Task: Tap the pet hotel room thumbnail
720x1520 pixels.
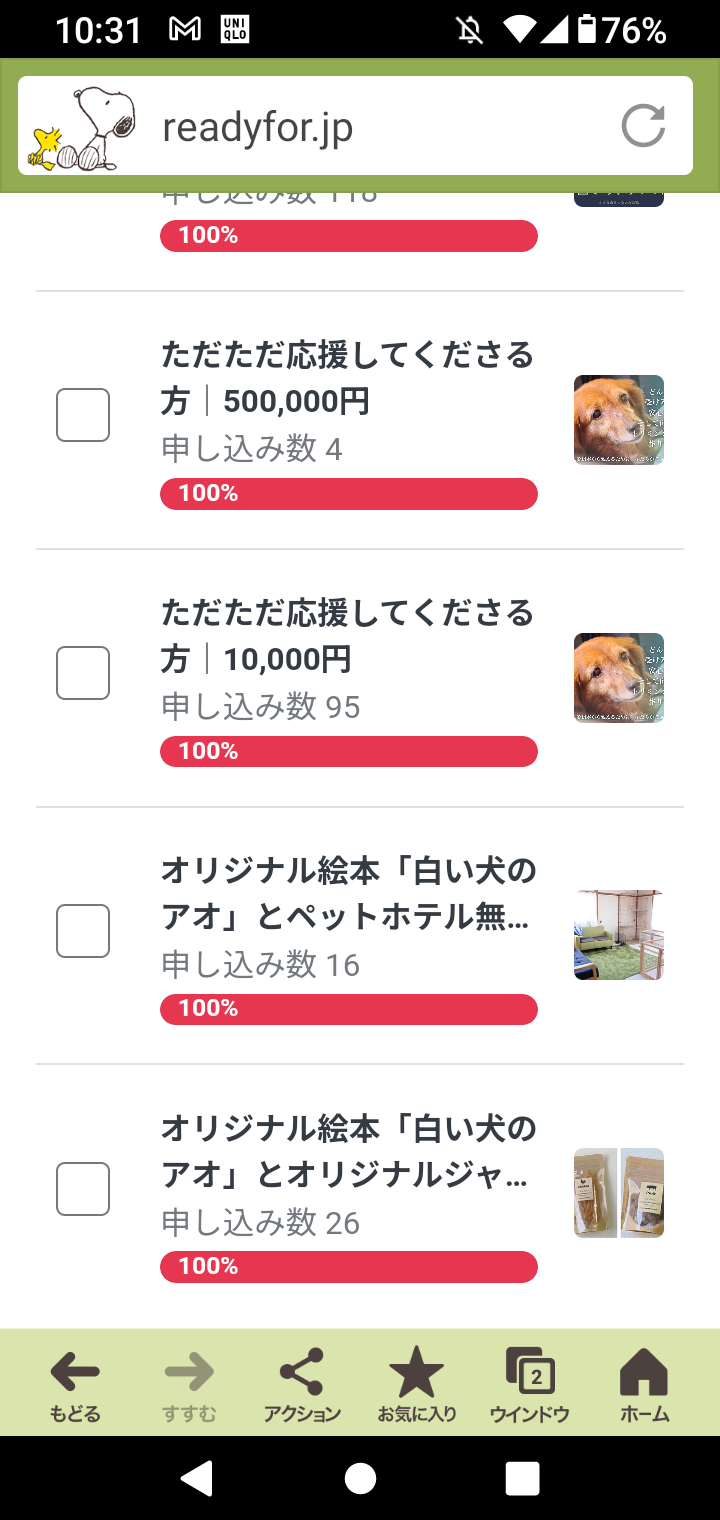Action: (x=619, y=935)
